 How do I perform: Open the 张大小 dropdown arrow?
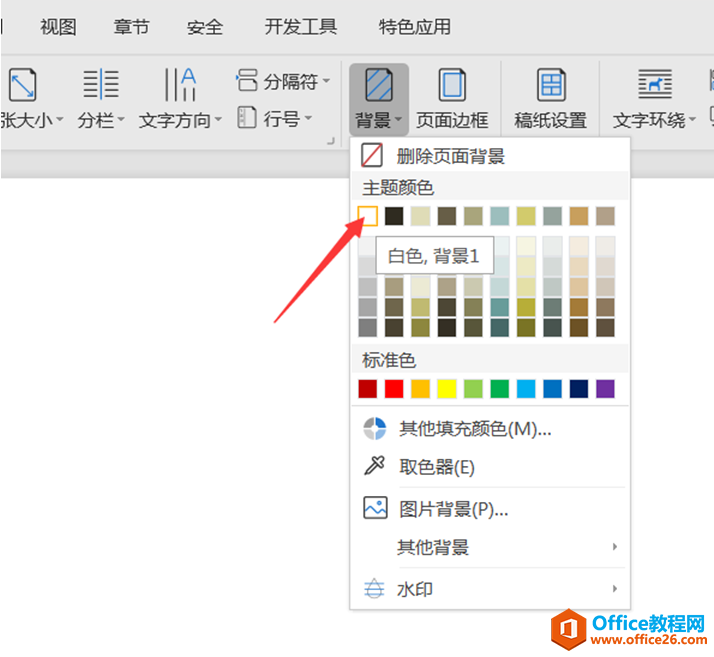coord(60,119)
